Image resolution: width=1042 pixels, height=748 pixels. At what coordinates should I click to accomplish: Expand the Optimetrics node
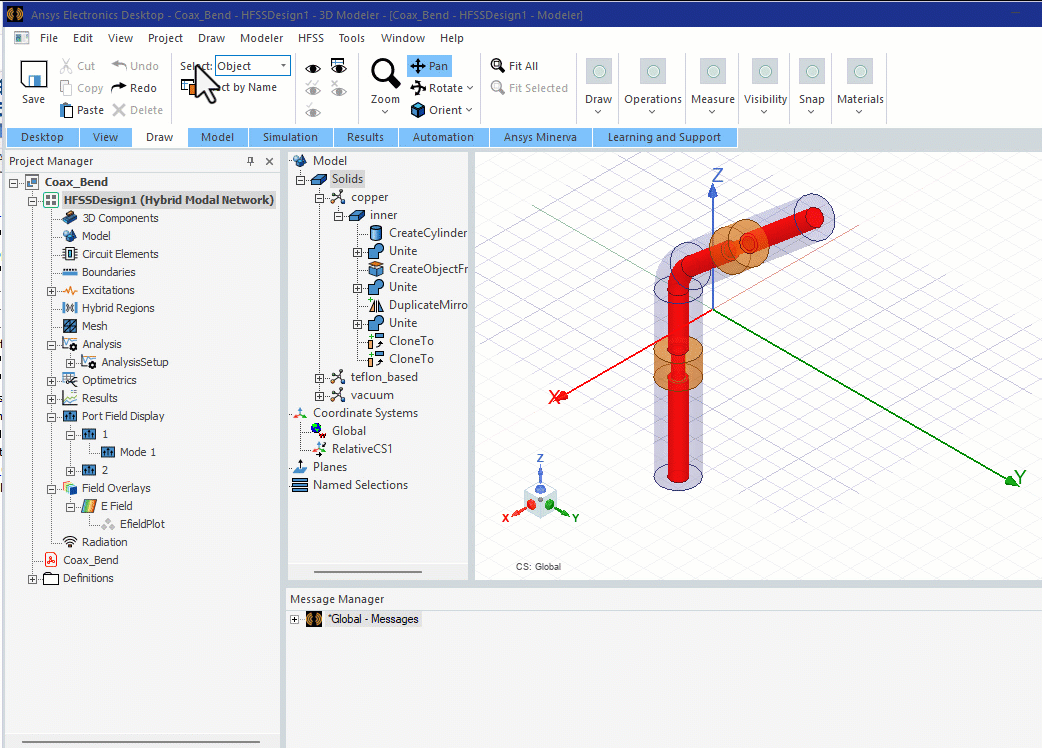pos(51,381)
